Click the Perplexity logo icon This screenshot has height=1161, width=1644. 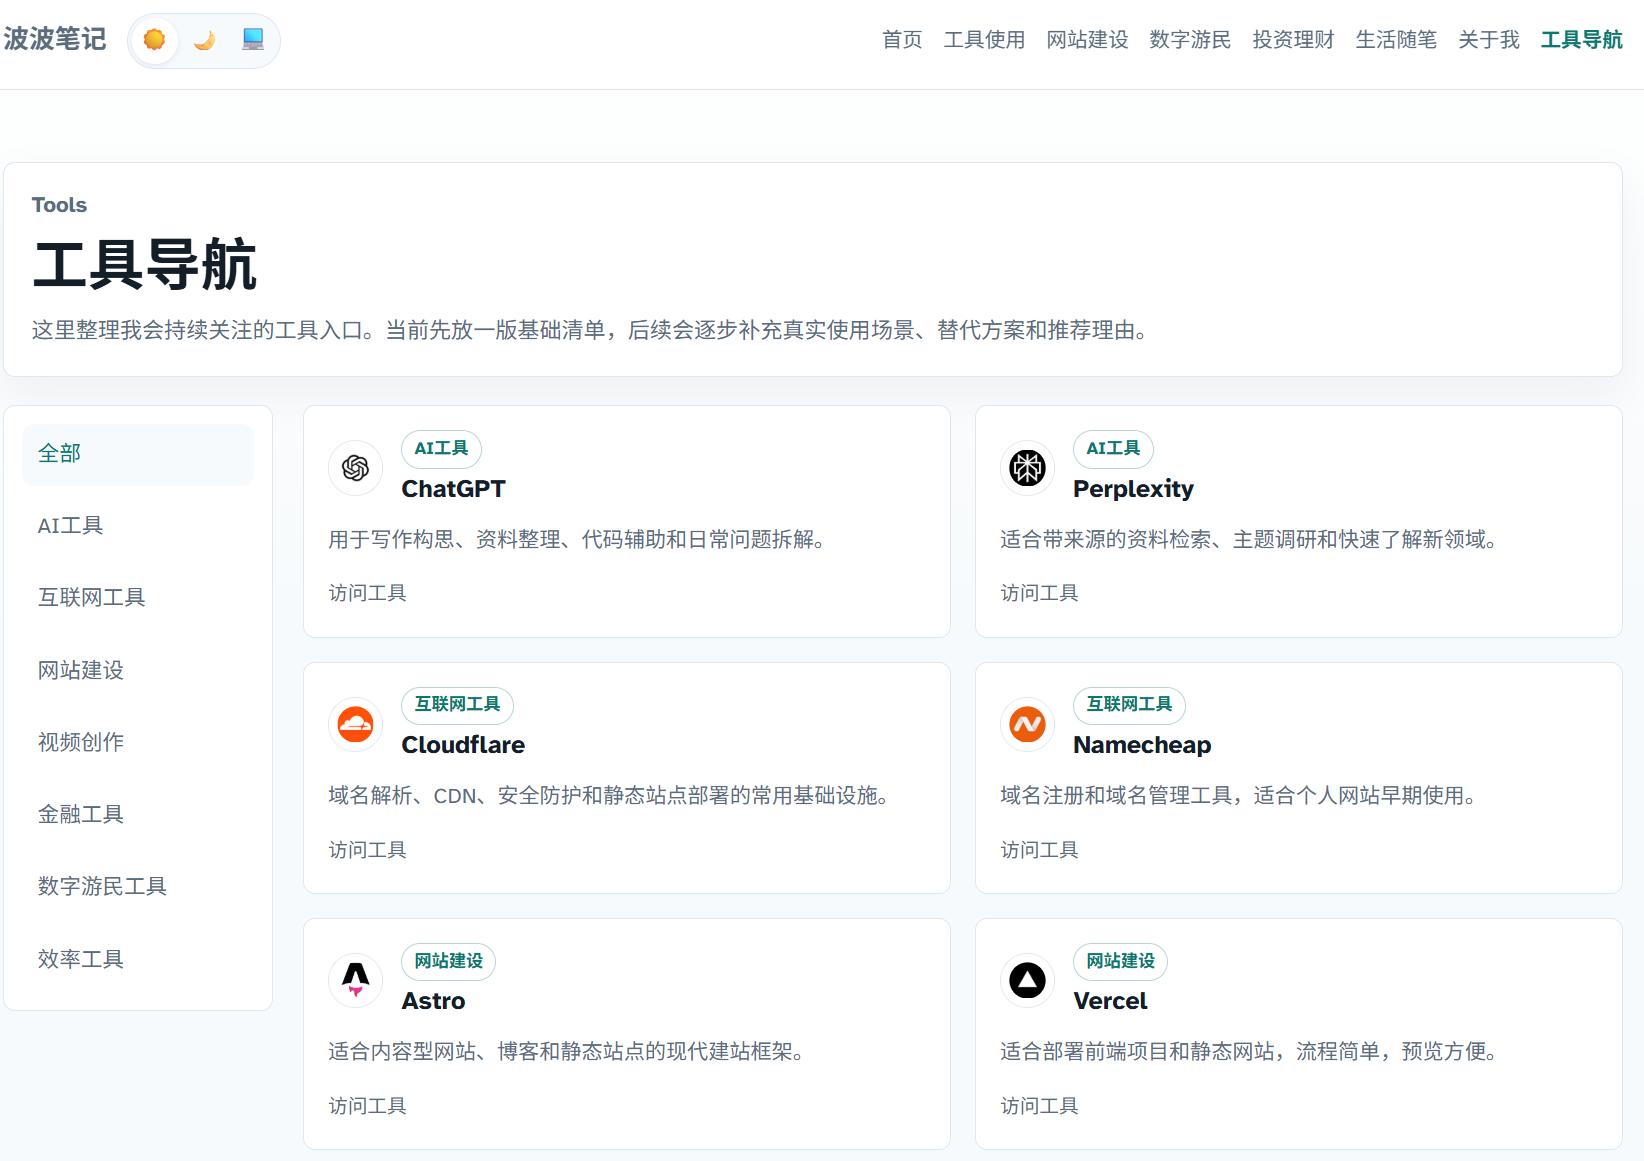(1028, 468)
